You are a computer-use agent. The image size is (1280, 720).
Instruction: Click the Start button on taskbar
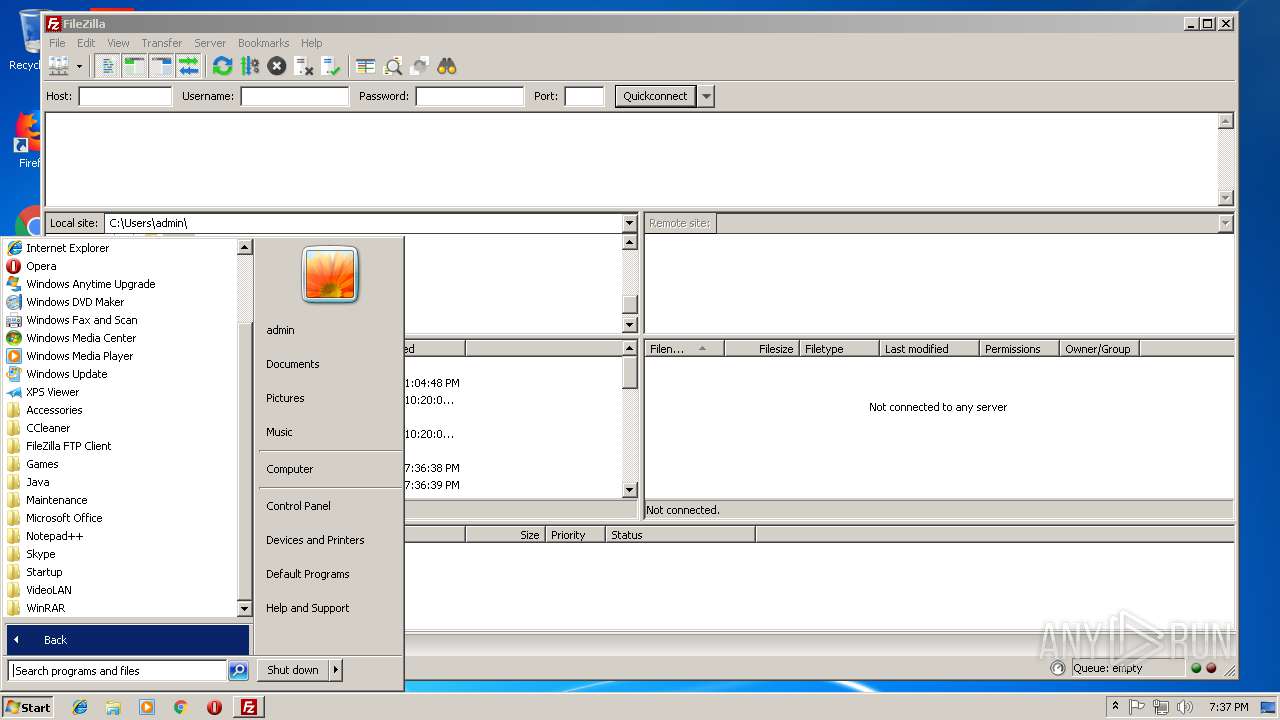[28, 707]
